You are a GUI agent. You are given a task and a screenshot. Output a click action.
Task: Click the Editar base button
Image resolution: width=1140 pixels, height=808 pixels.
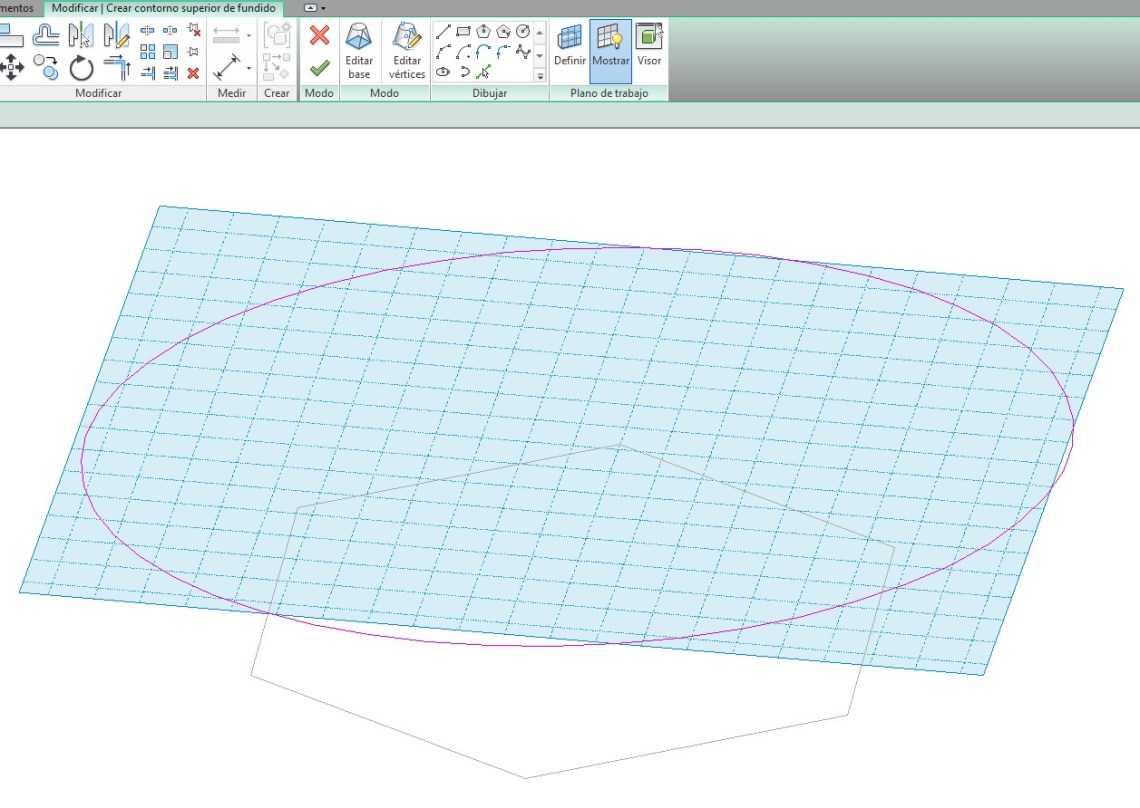[x=359, y=52]
